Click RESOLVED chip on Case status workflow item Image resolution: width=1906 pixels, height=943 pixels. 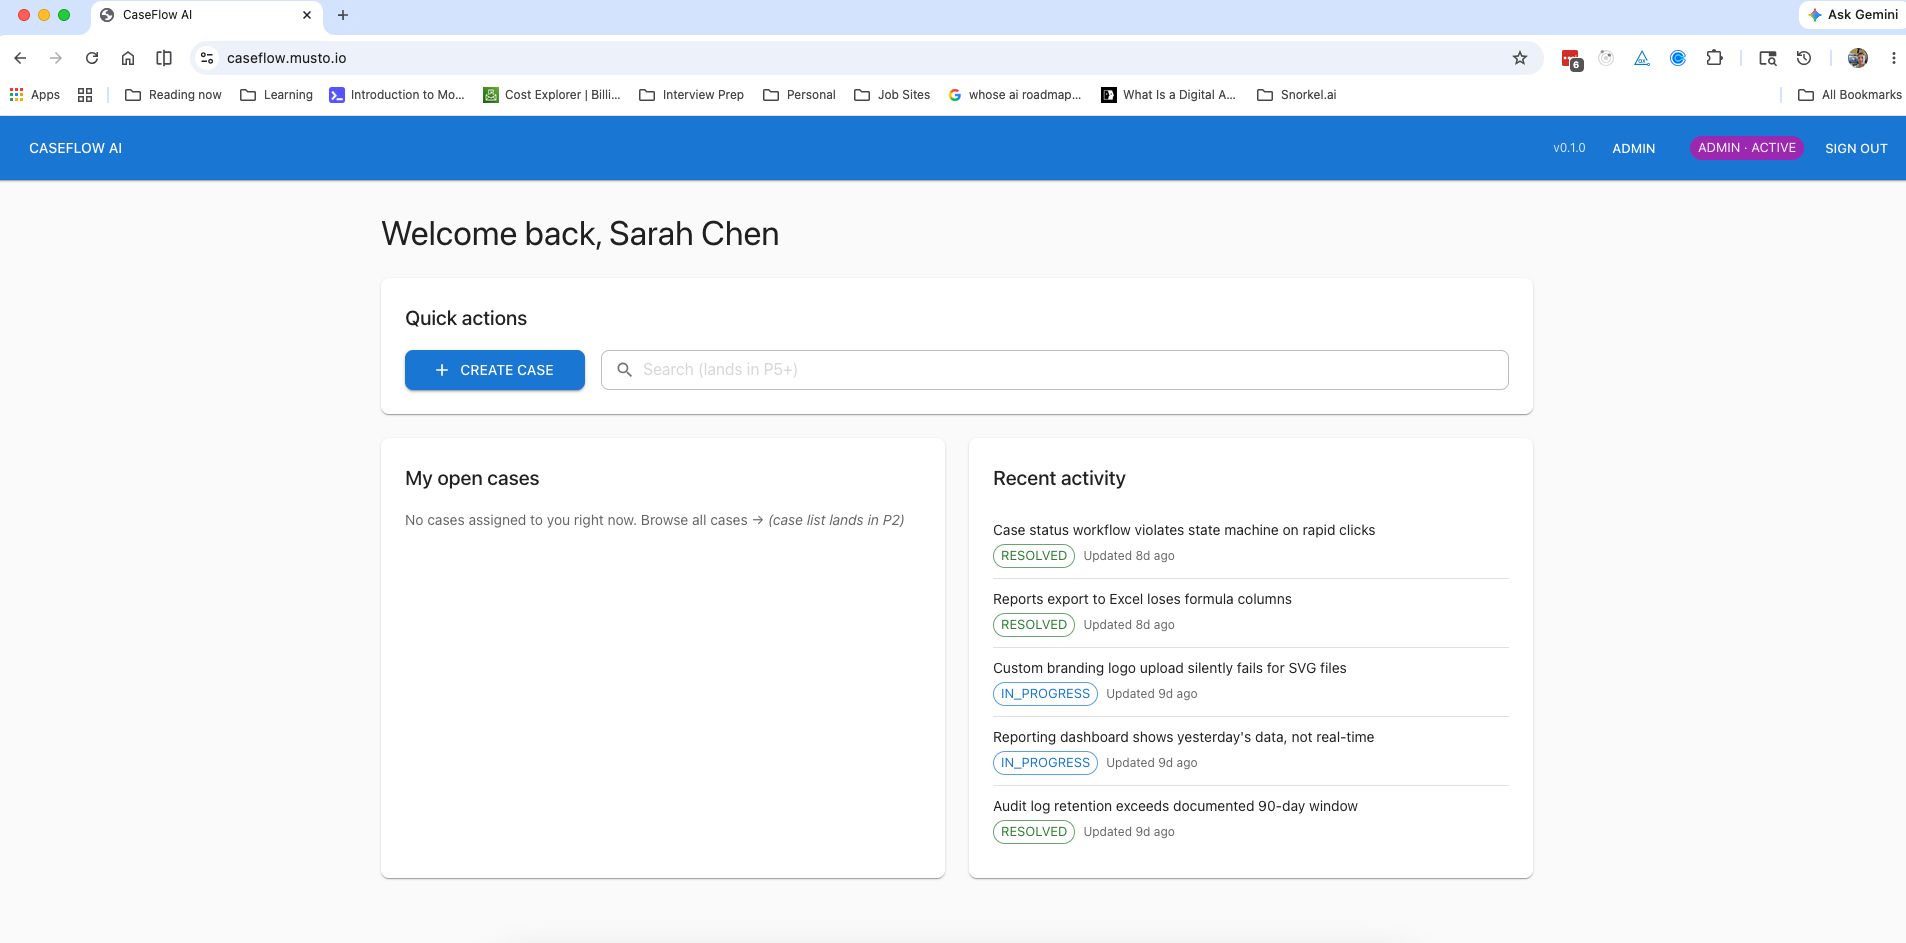(x=1034, y=556)
